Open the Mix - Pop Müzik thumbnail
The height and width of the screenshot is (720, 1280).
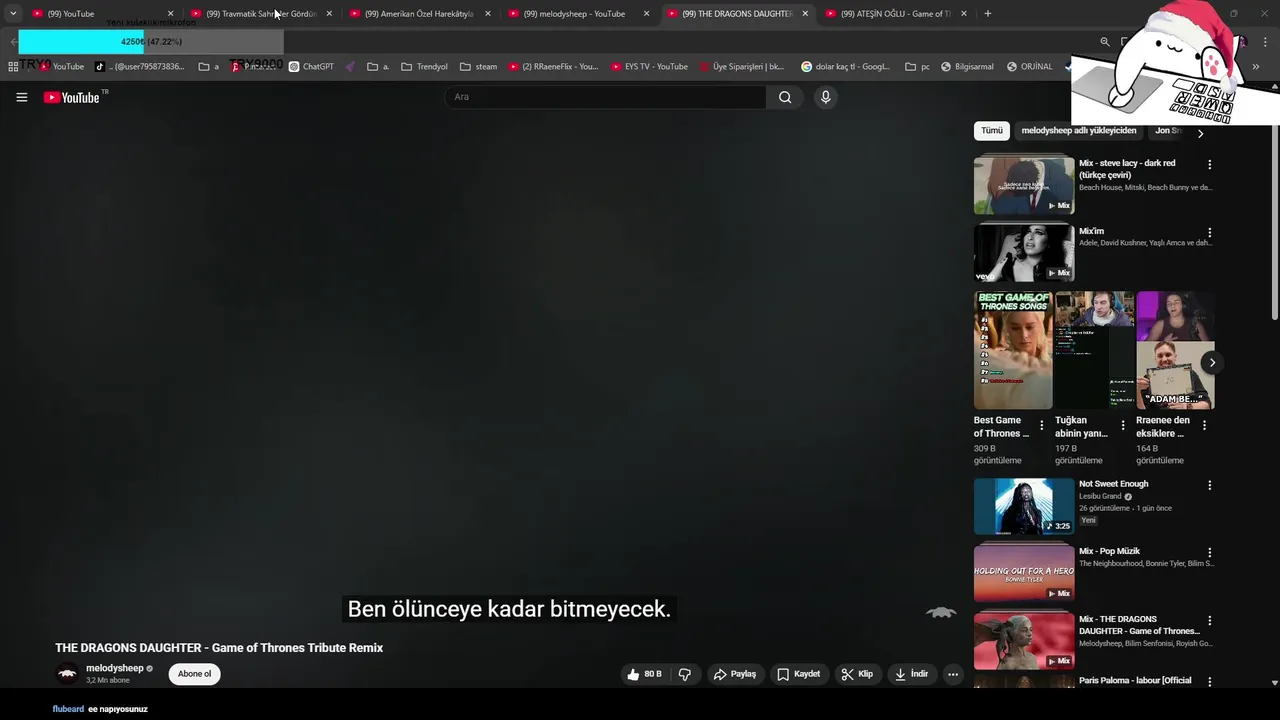point(1024,573)
